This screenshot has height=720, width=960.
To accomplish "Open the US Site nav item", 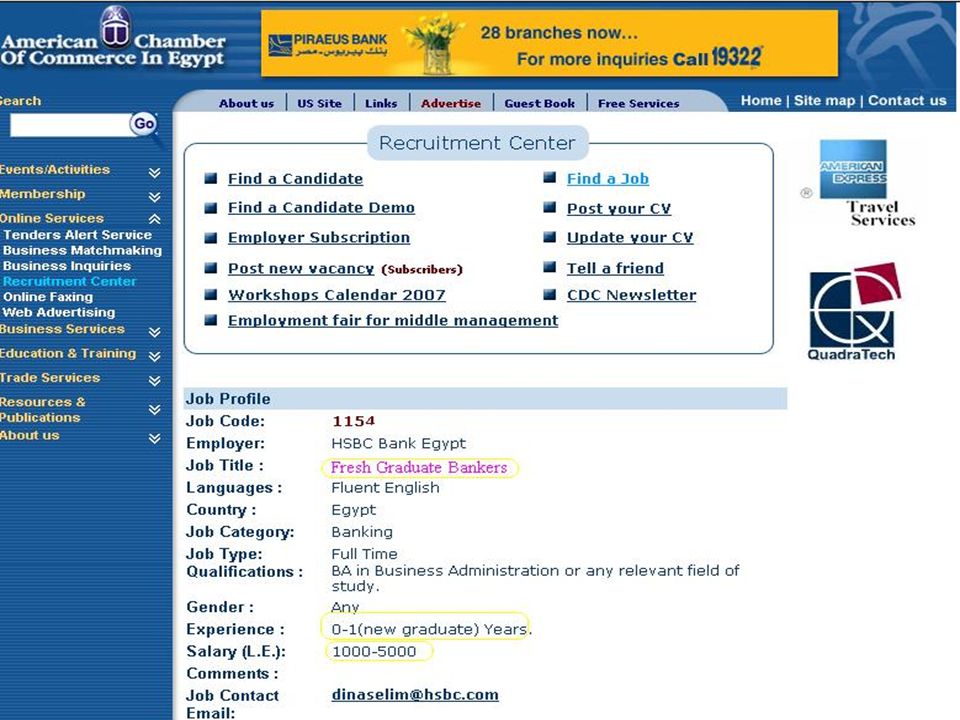I will [x=320, y=103].
